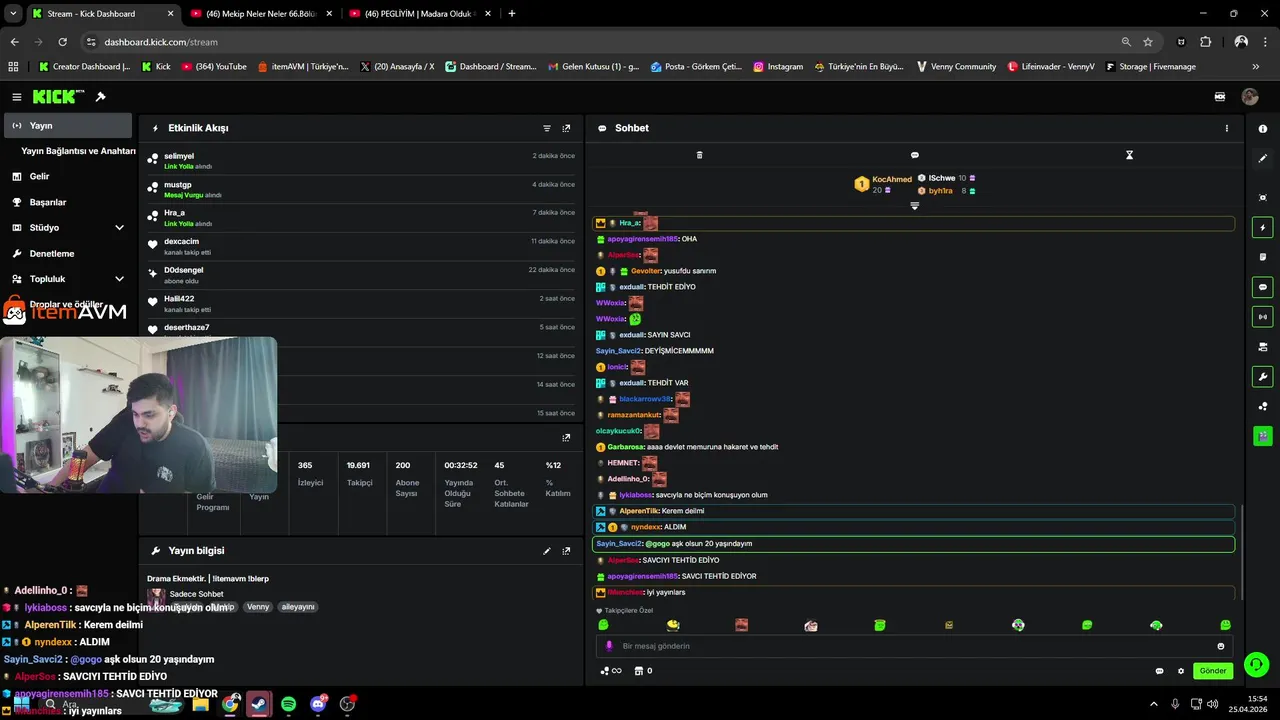Click the shop icon with 0 count

point(644,671)
